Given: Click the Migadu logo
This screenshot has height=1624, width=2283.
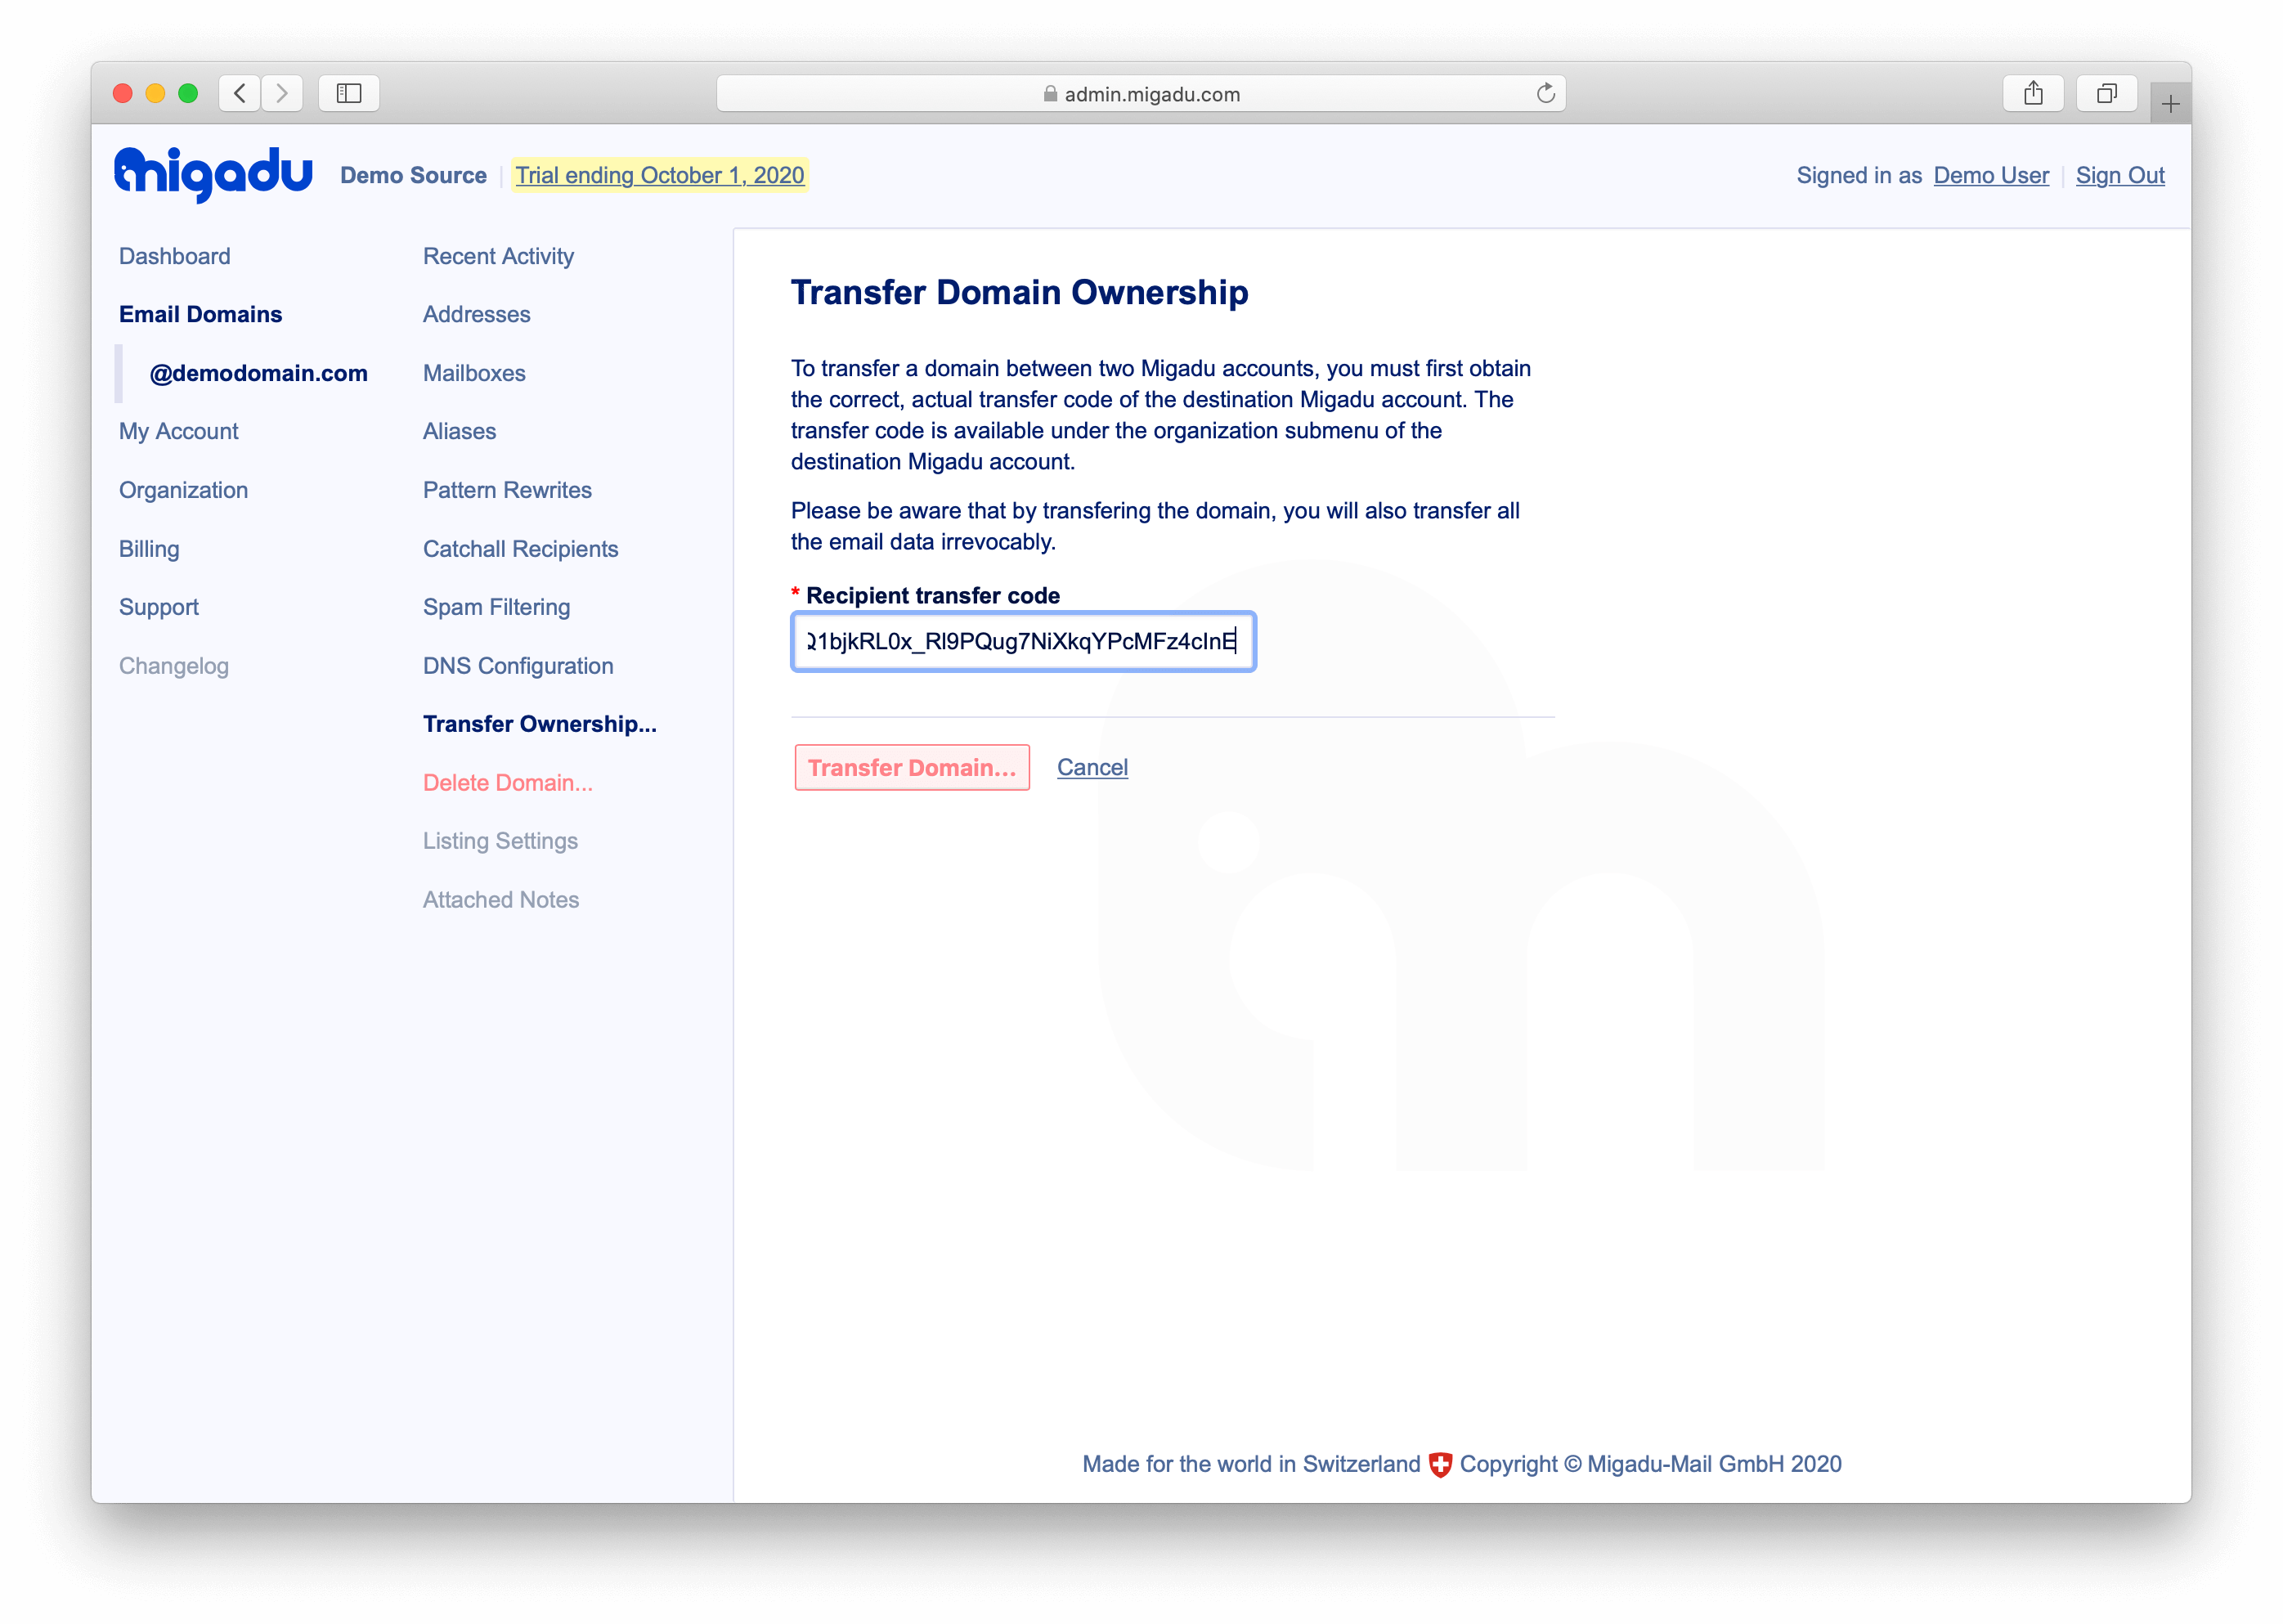Looking at the screenshot, I should (213, 174).
